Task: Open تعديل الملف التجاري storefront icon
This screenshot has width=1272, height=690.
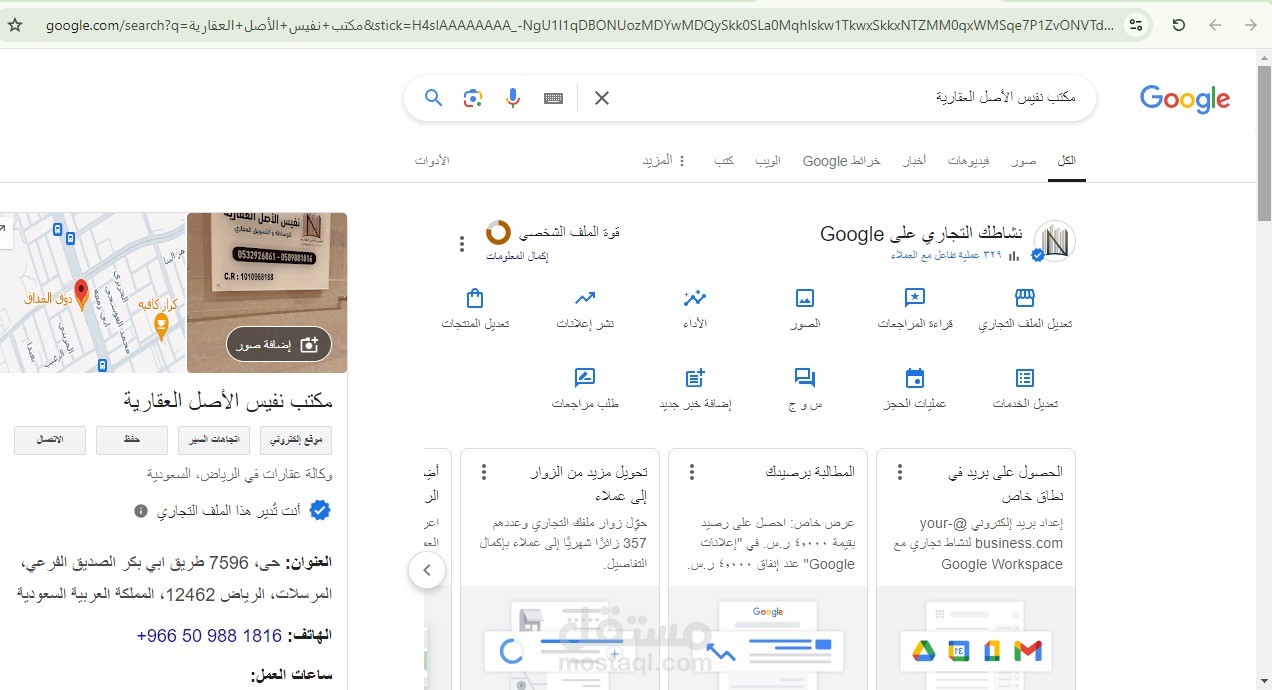Action: pos(1024,298)
